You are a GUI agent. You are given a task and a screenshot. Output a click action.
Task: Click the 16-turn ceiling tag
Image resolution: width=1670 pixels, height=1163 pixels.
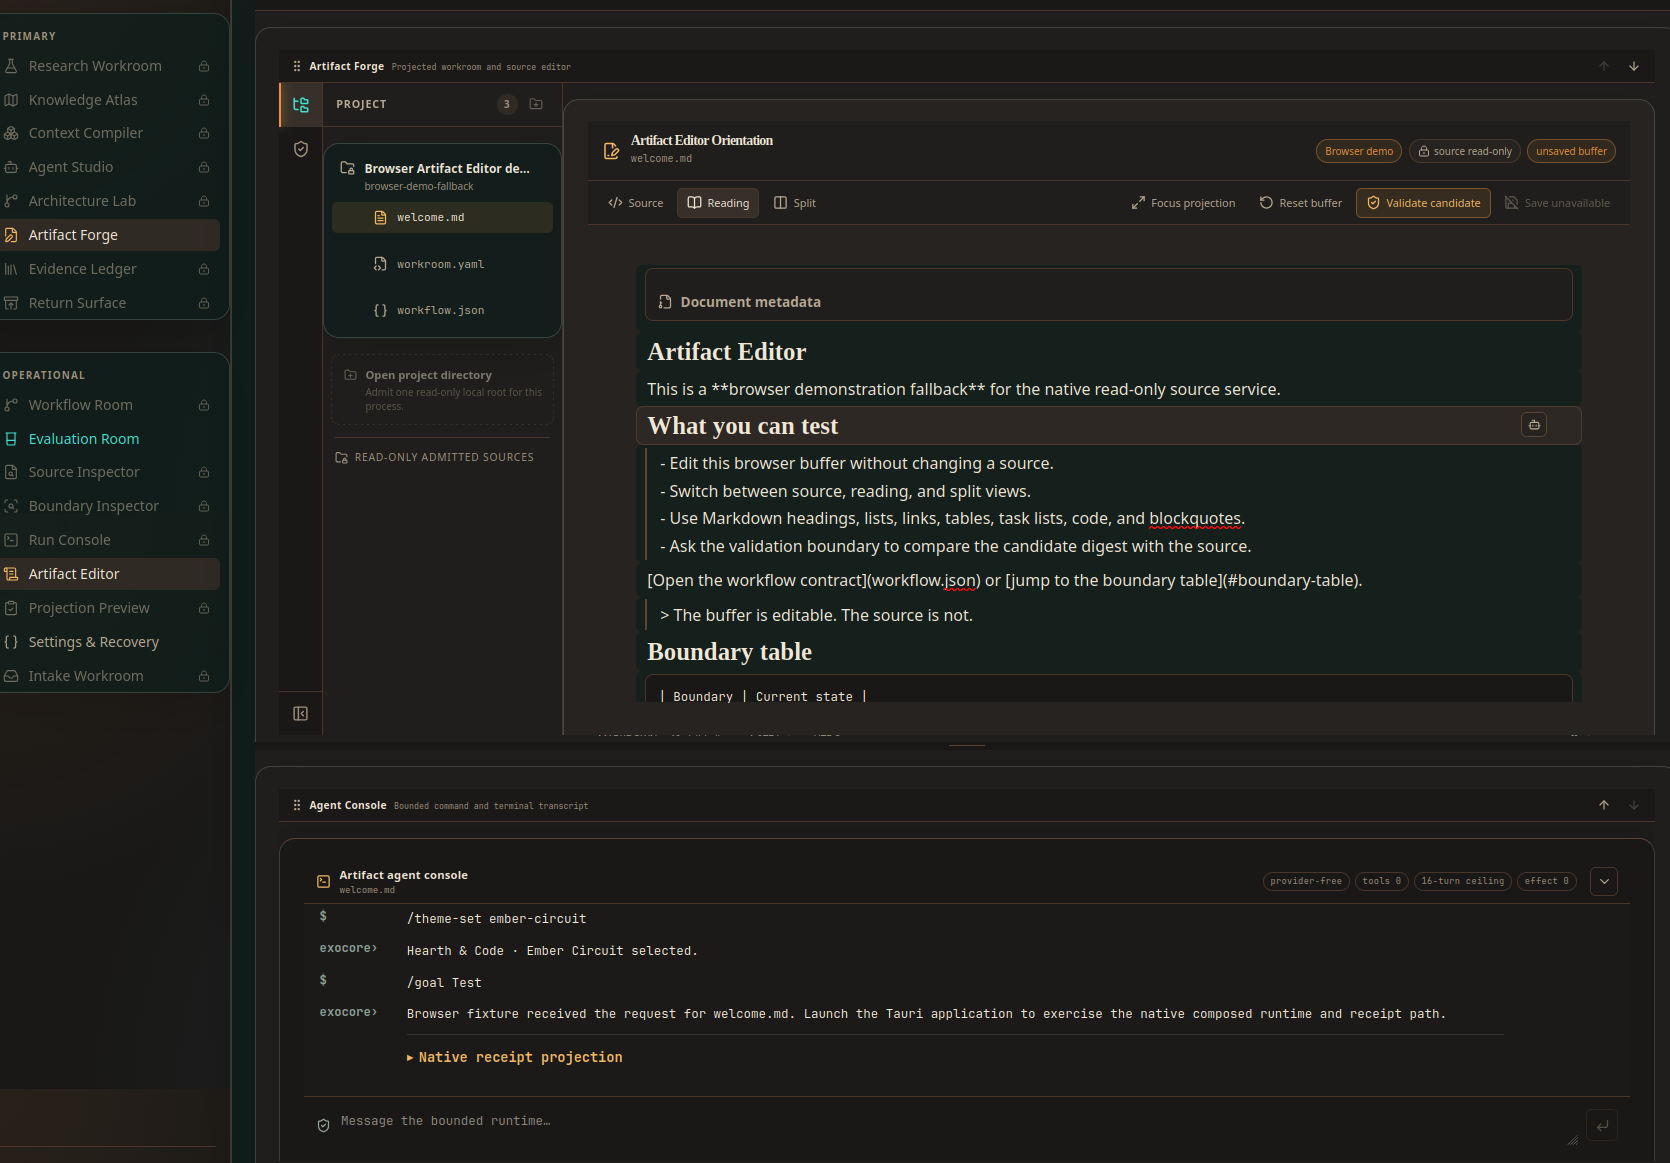(x=1463, y=881)
